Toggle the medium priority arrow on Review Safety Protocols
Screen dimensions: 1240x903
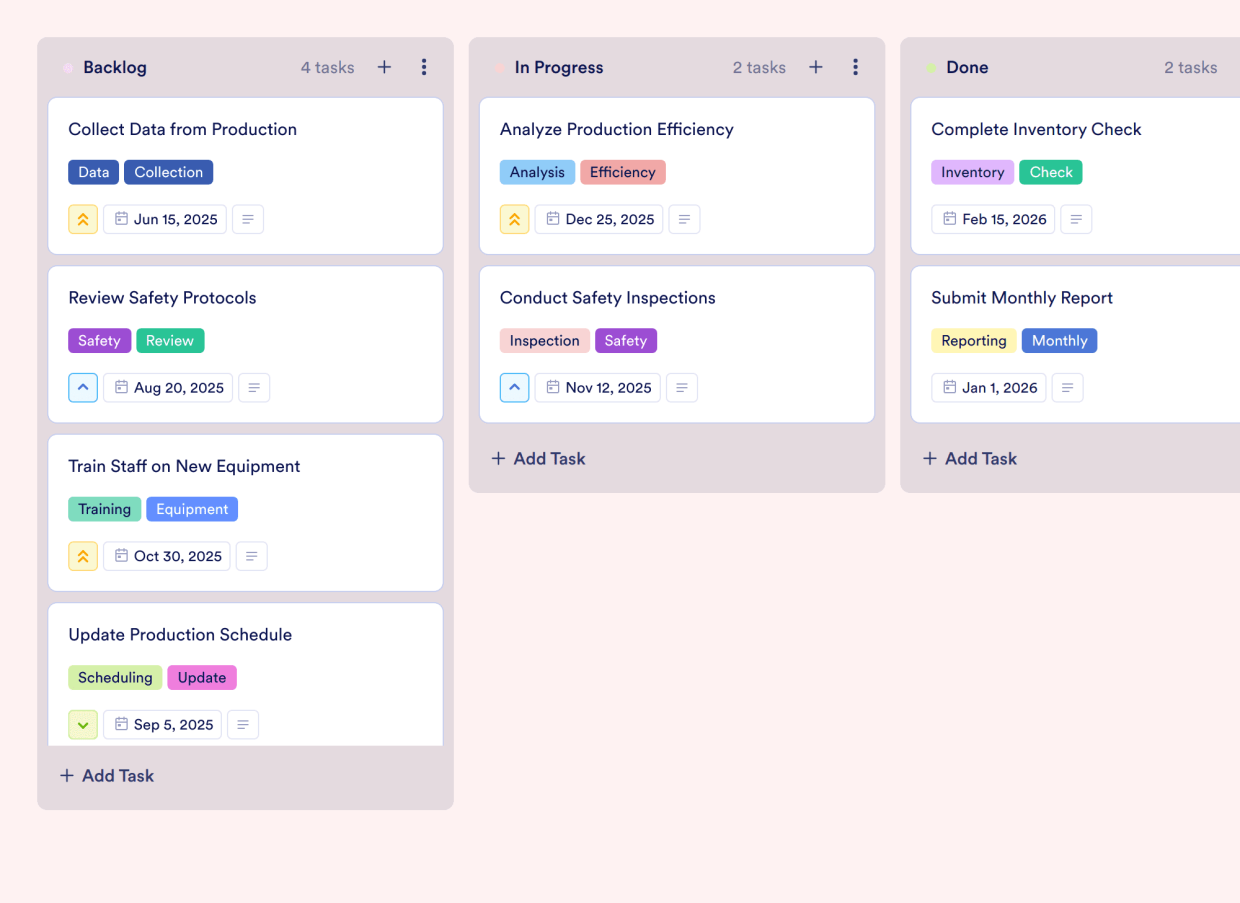[83, 387]
